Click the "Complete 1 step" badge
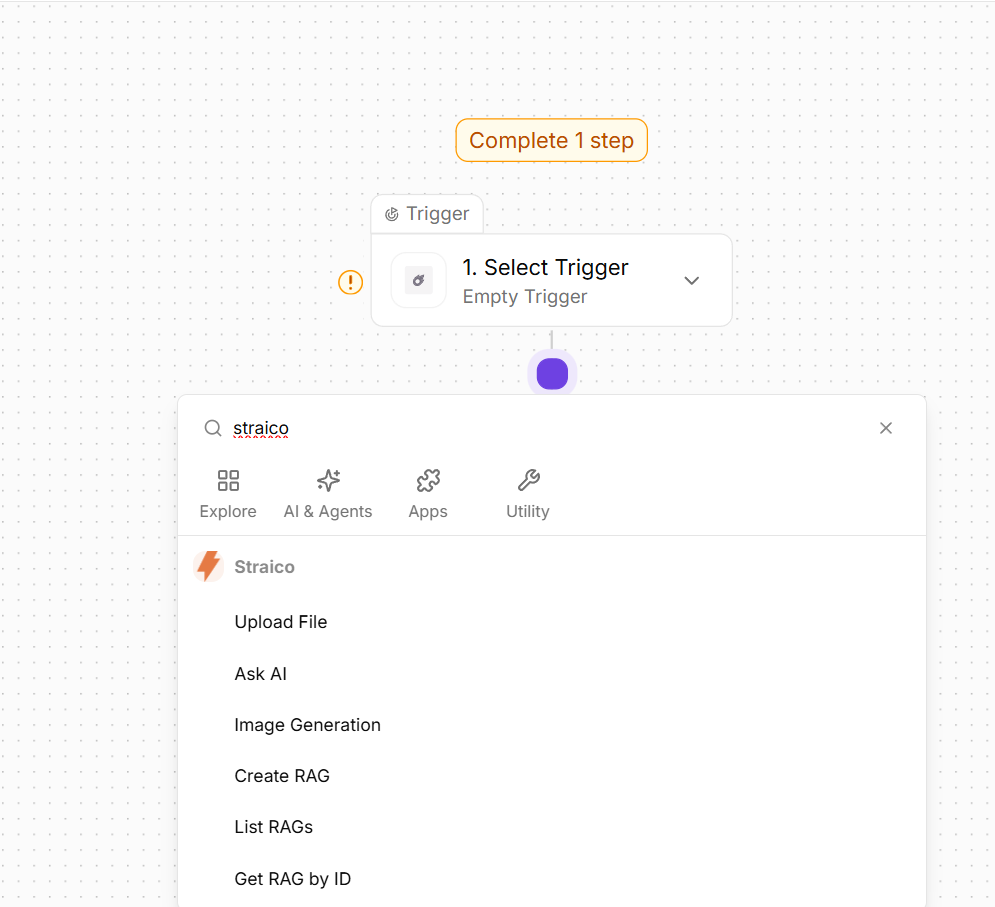995x907 pixels. [x=551, y=140]
